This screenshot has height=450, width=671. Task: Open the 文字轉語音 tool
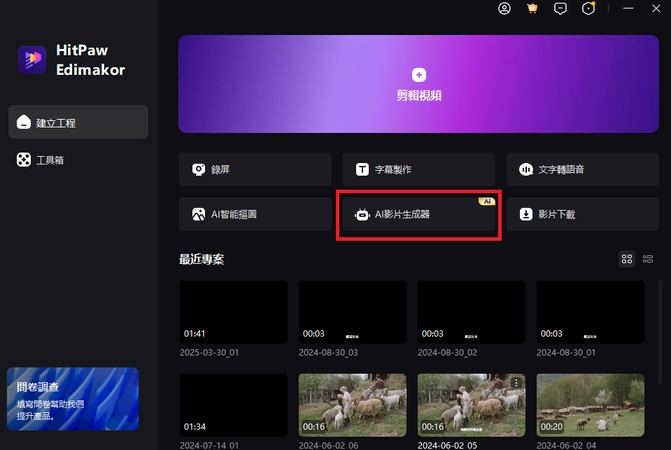(x=582, y=169)
